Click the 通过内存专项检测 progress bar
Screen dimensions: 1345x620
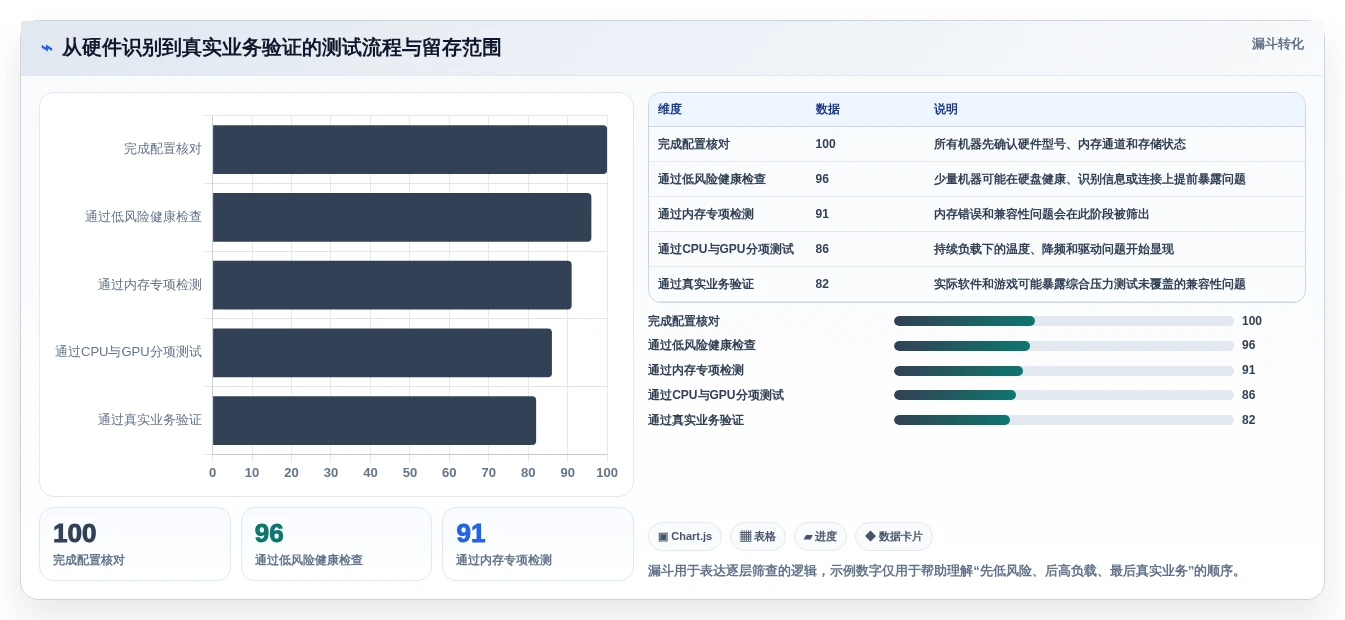(x=1064, y=371)
